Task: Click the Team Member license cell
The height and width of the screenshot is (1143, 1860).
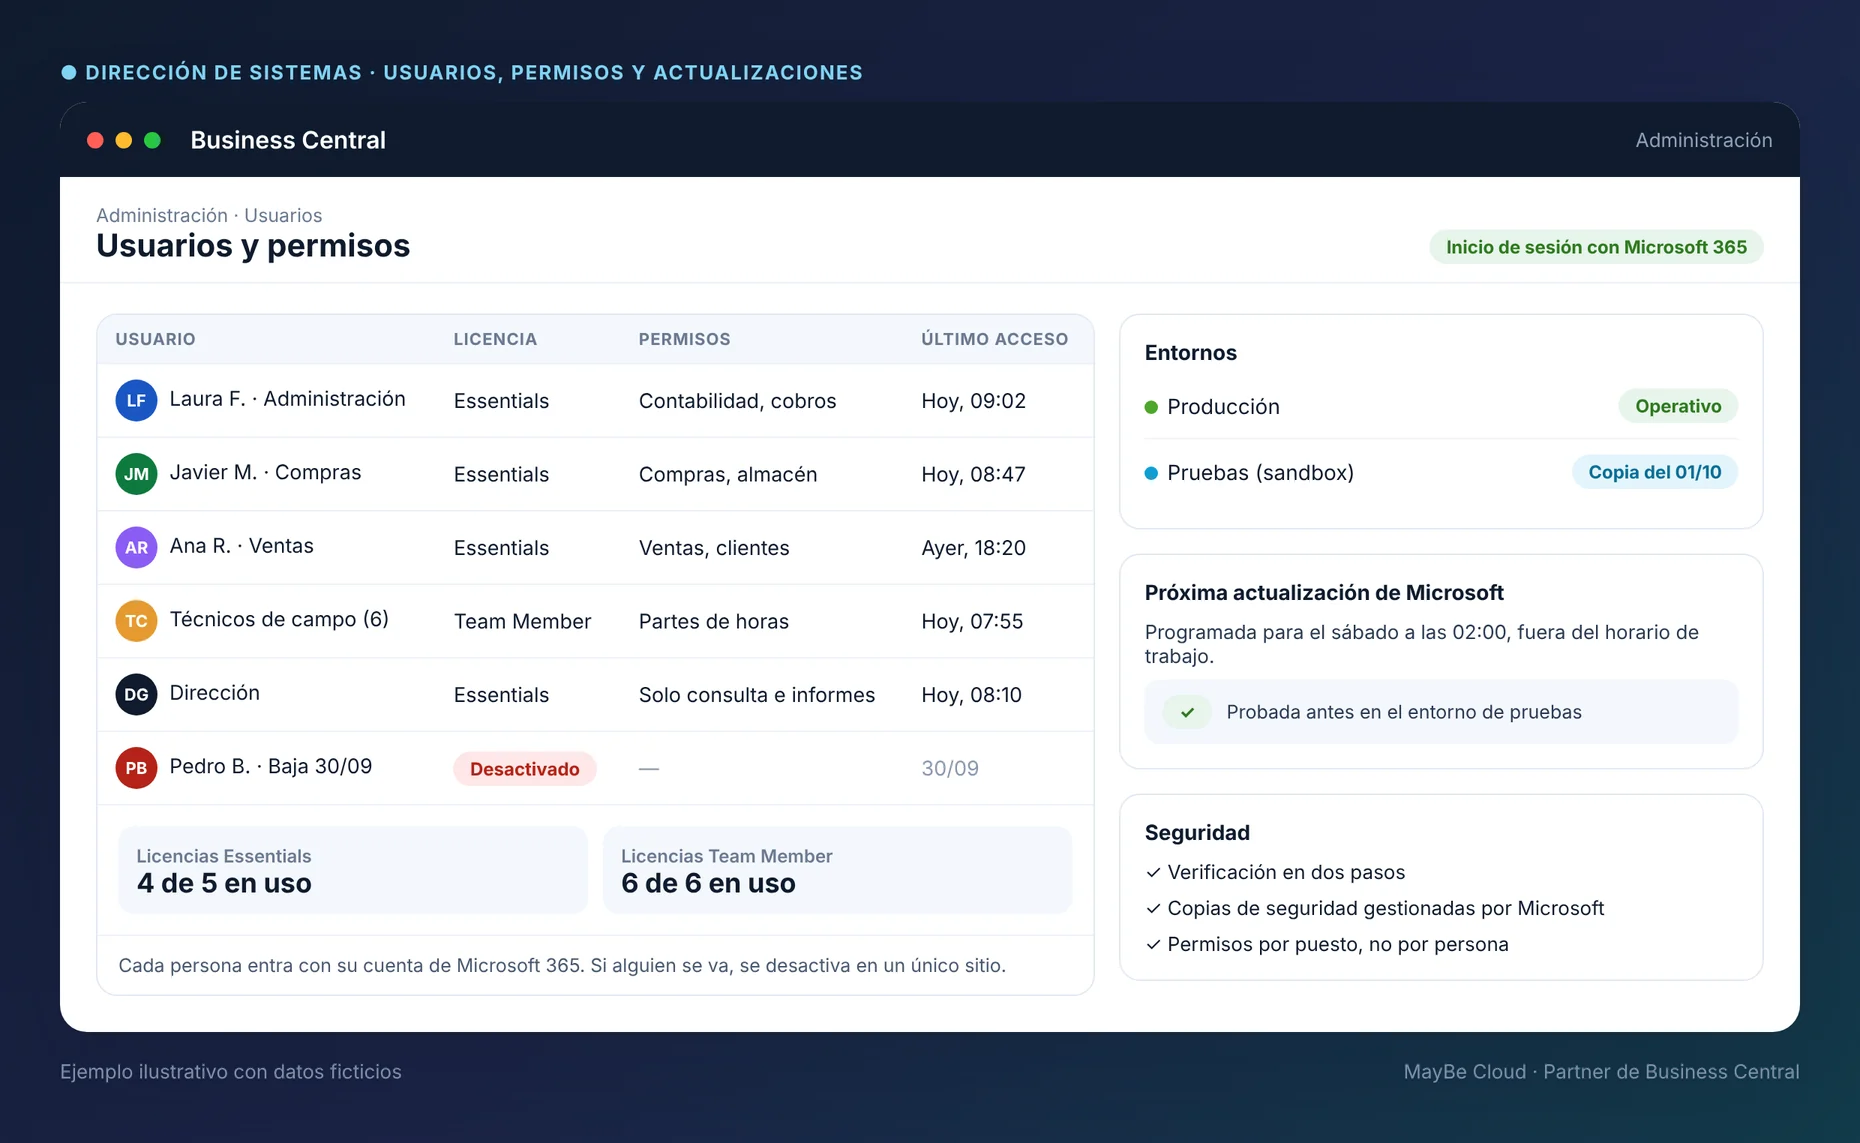Action: tap(522, 621)
